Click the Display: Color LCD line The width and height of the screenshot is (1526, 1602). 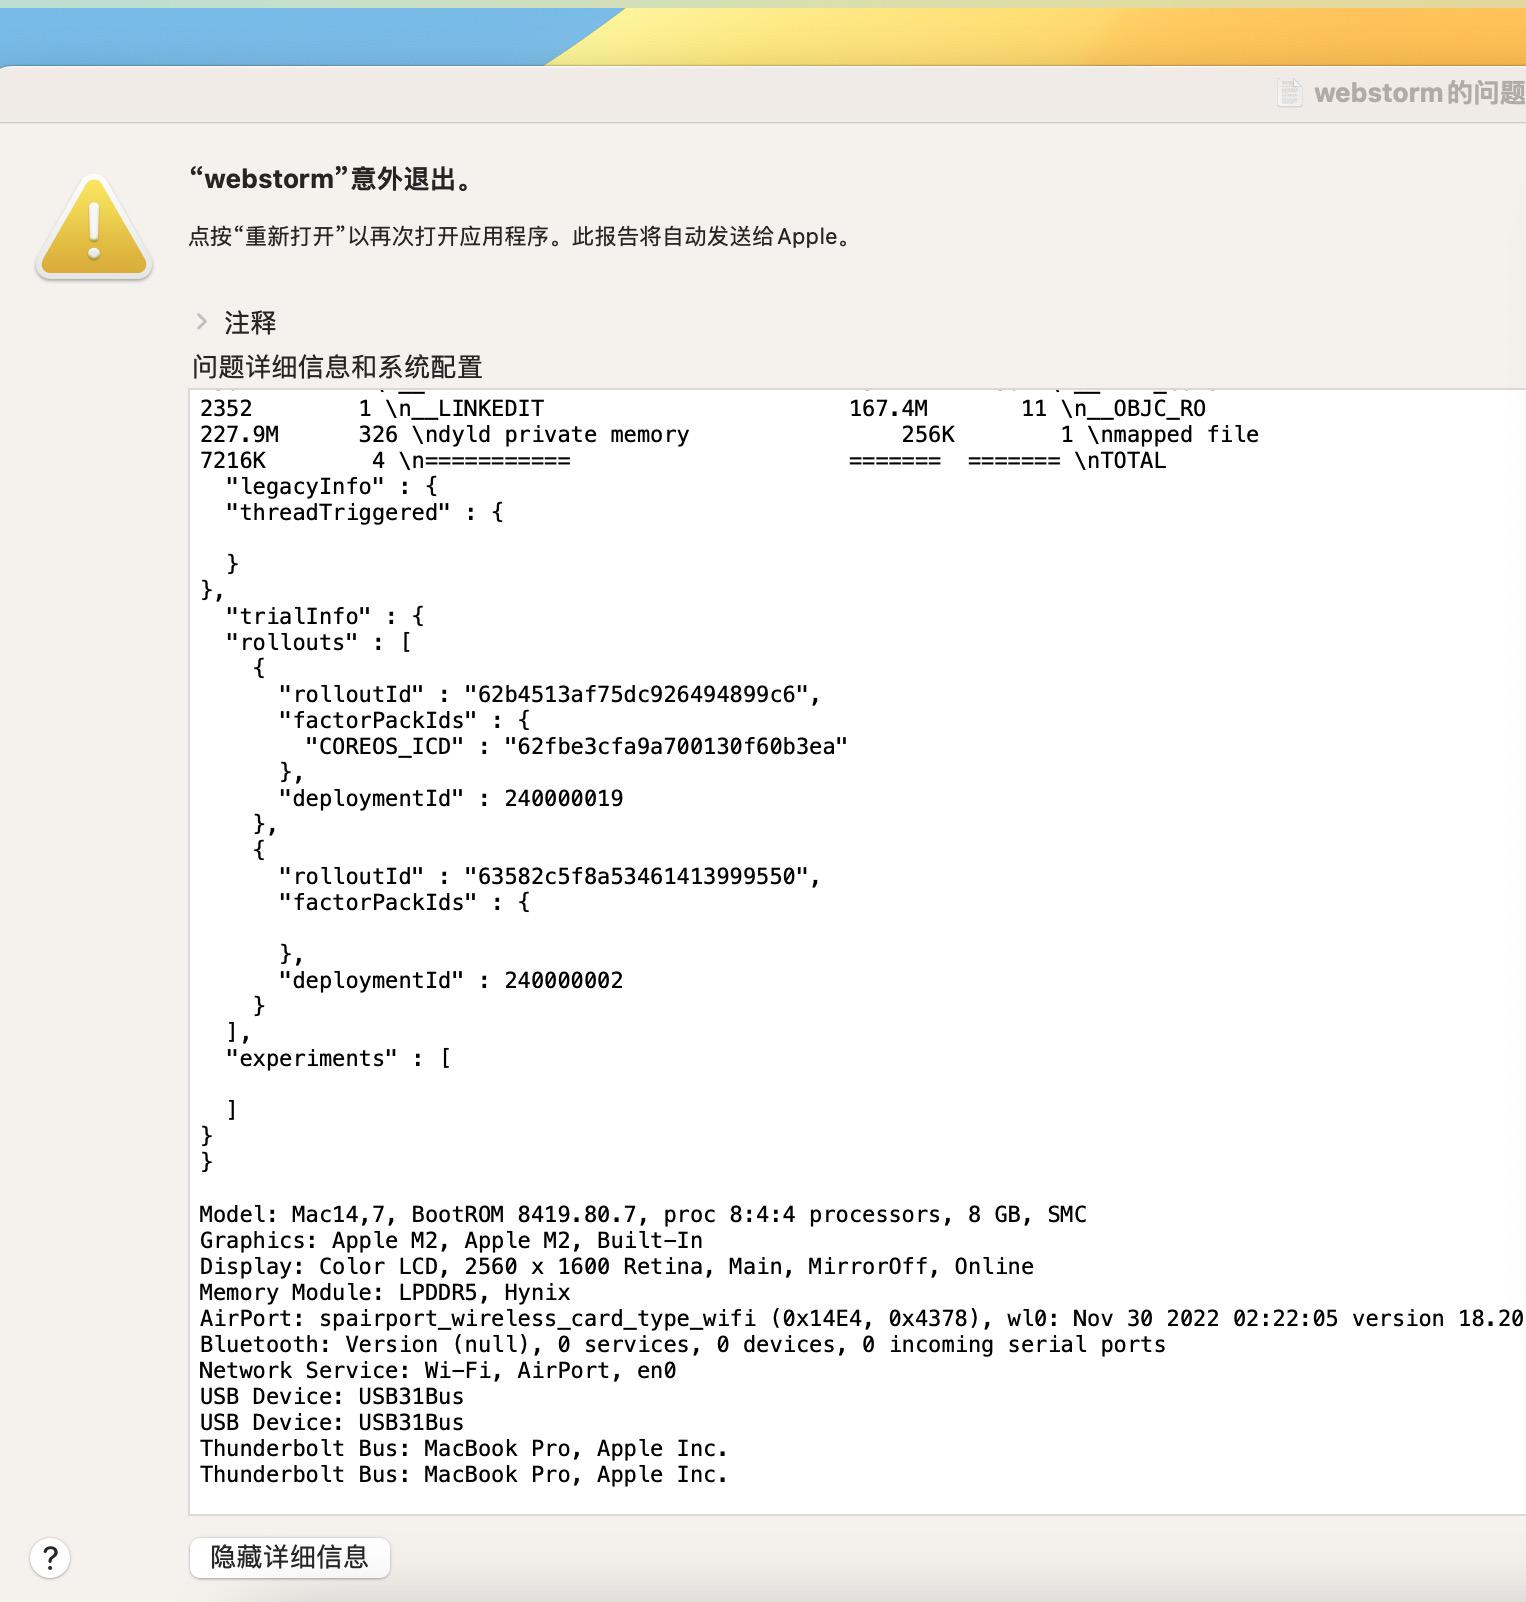tap(616, 1267)
